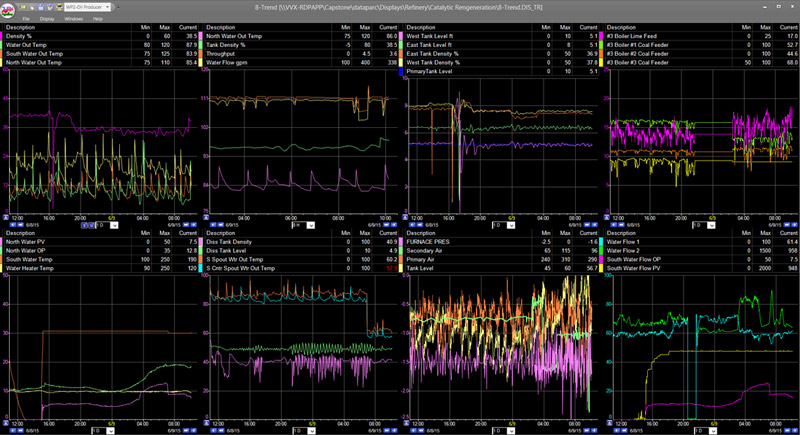
Task: Click the dataPARC trend application logo button
Action: (x=8, y=10)
